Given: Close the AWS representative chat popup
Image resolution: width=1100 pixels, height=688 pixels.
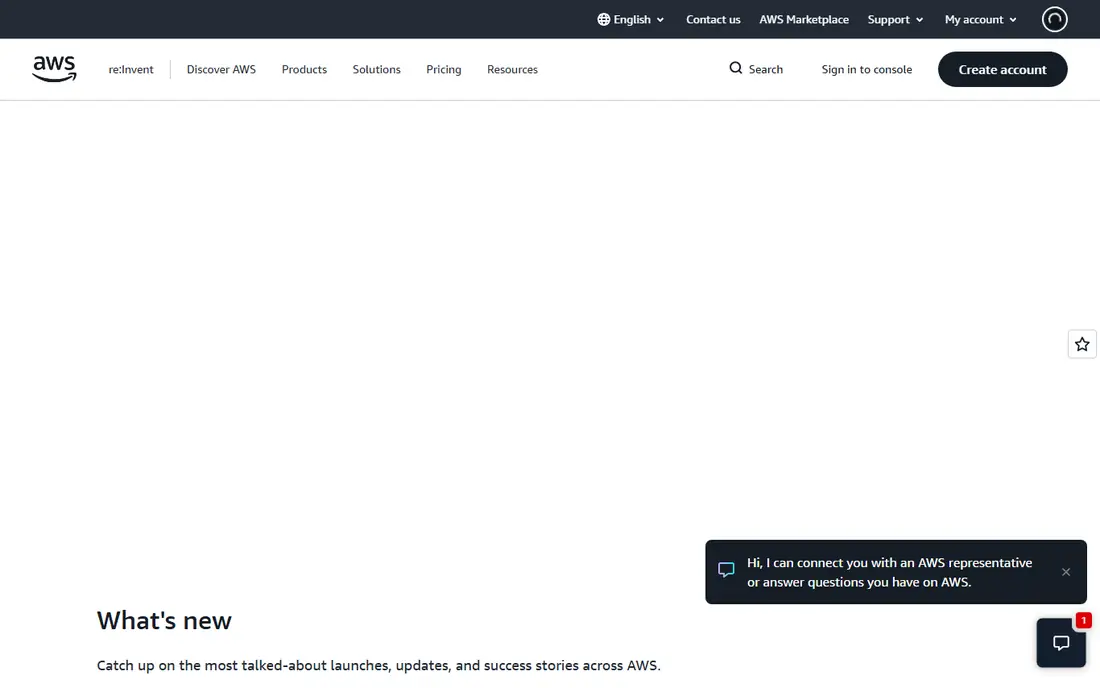Looking at the screenshot, I should pyautogui.click(x=1066, y=572).
